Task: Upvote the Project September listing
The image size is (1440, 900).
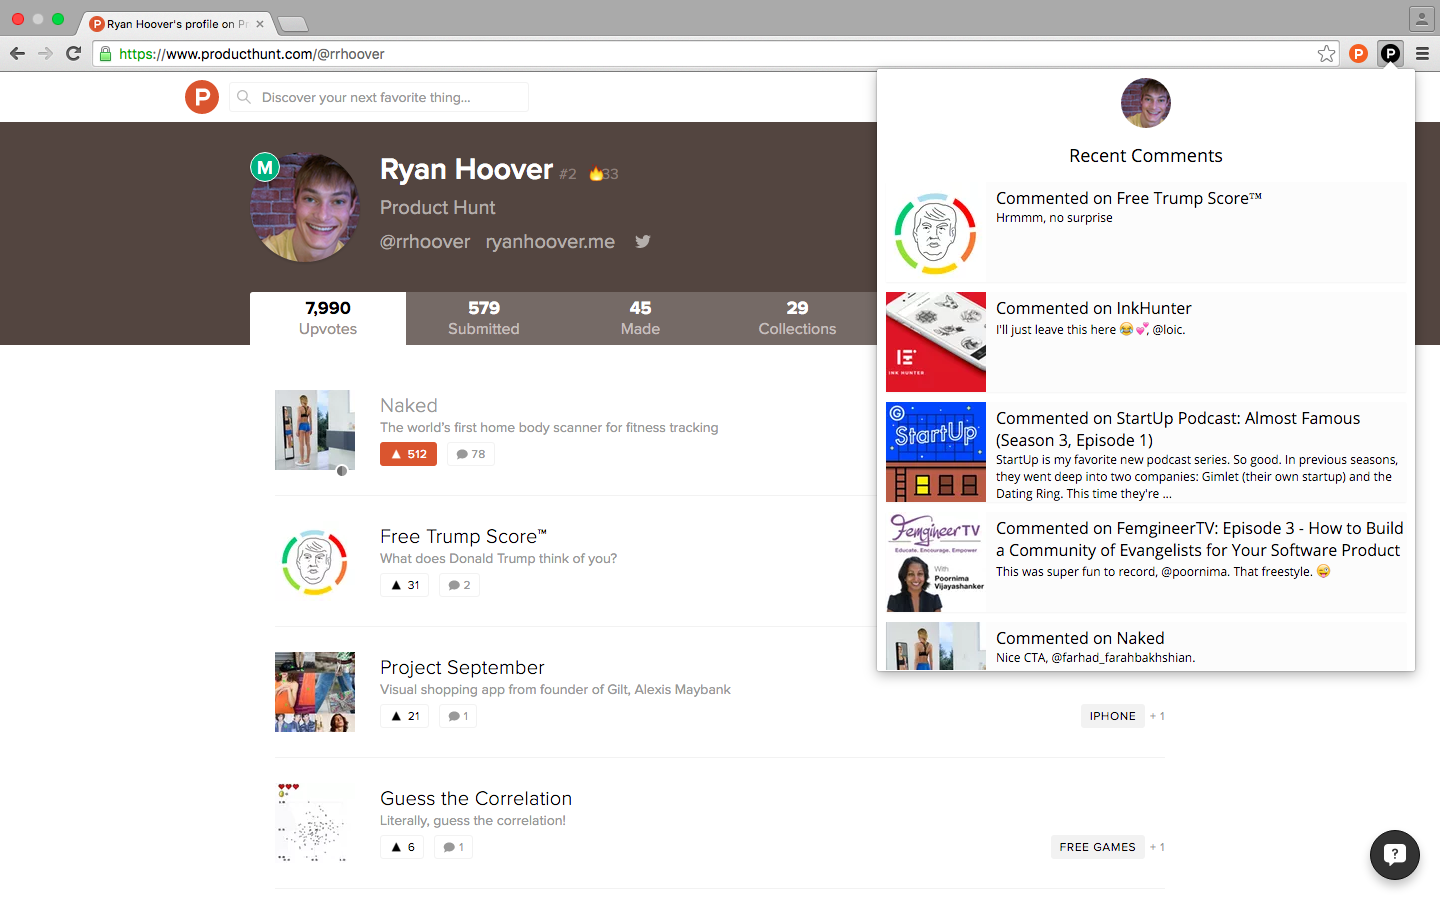Action: (404, 715)
